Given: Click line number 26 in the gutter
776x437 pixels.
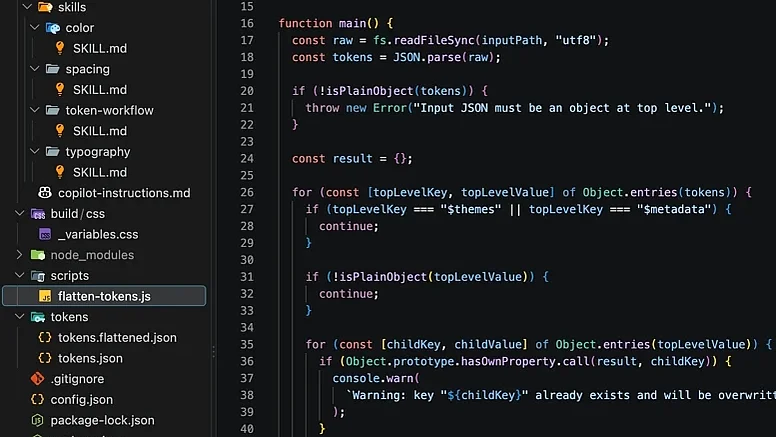Looking at the screenshot, I should (x=246, y=192).
